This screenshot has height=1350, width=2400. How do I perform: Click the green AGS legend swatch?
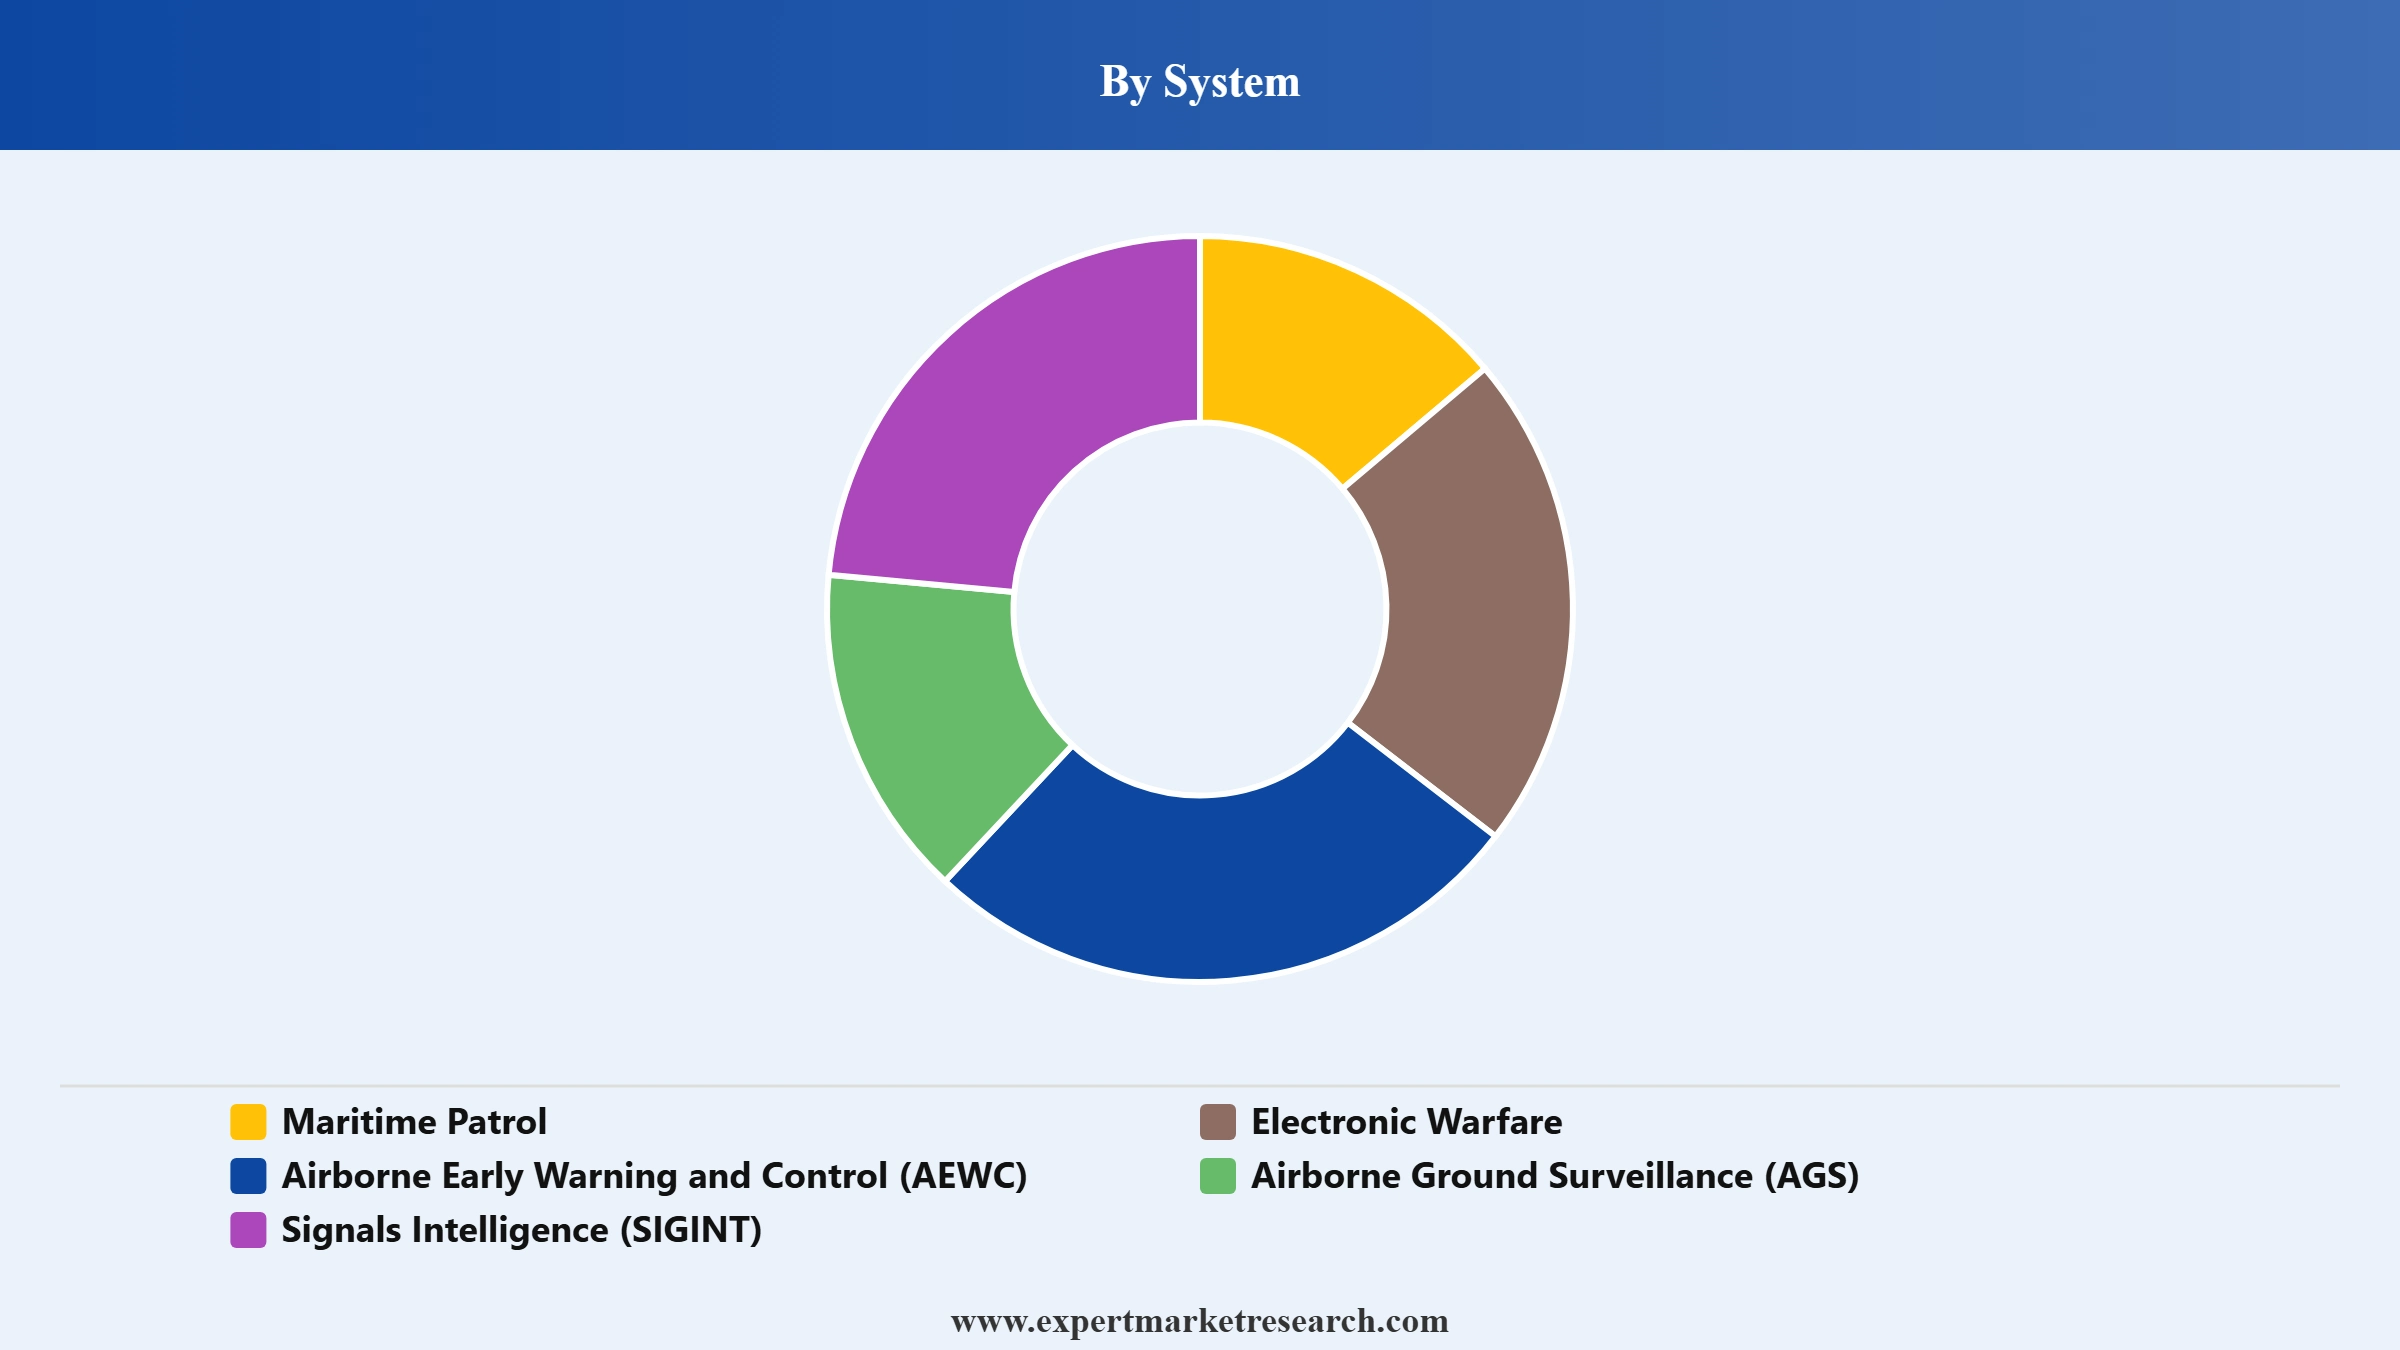(1218, 1176)
